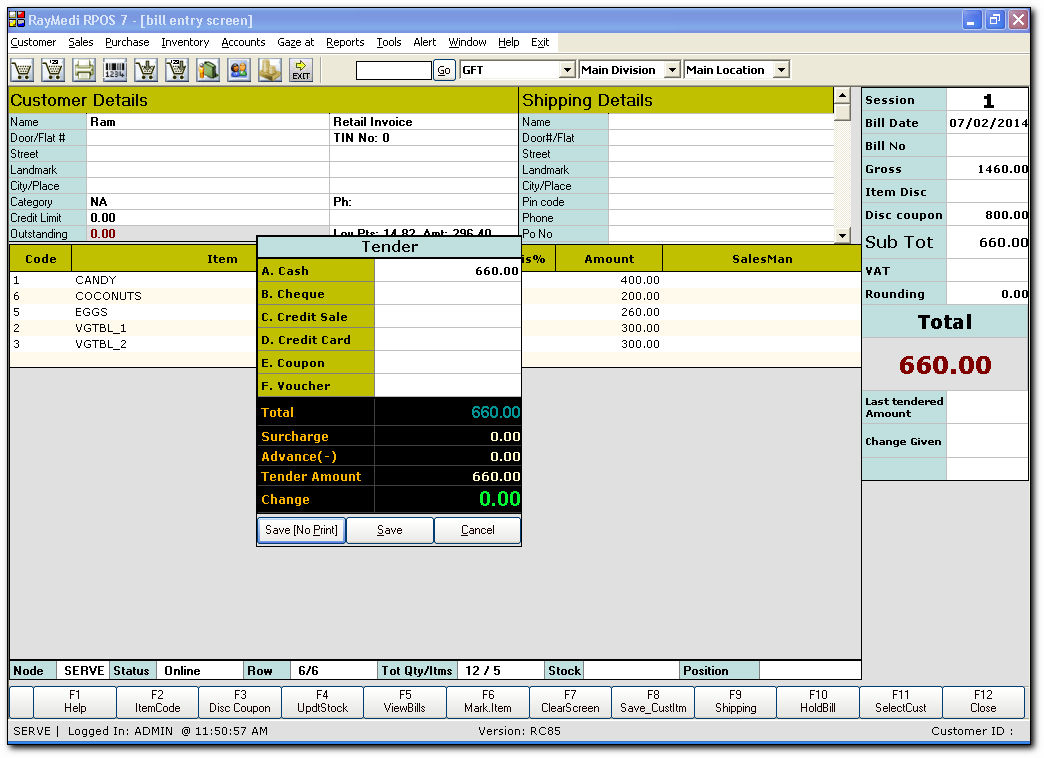Image resolution: width=1044 pixels, height=758 pixels.
Task: Open the Accounts menu
Action: tap(243, 42)
